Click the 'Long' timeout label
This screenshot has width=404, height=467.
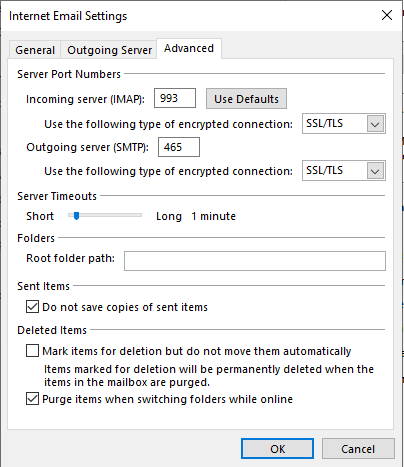(169, 216)
